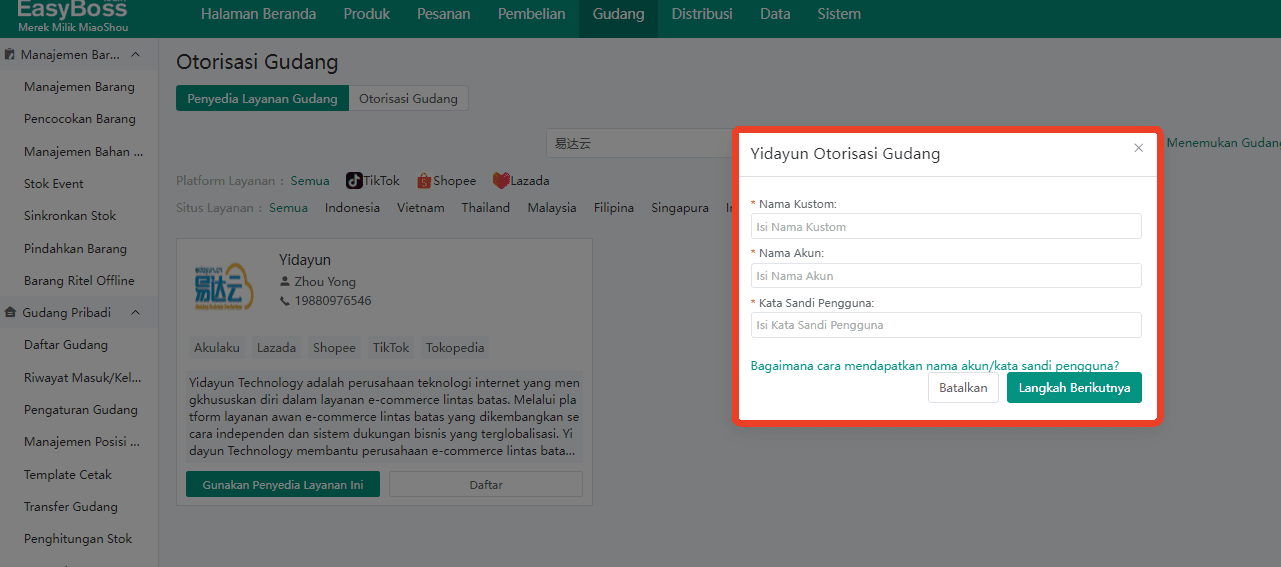Click the Batalkan button
1281x567 pixels.
(x=963, y=388)
